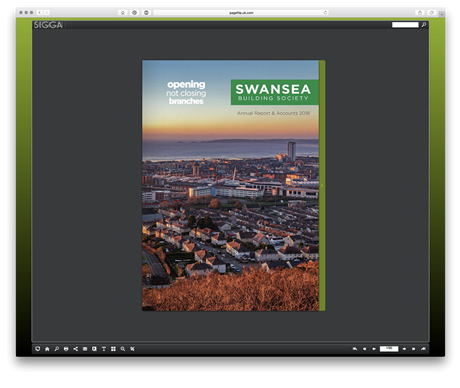
Task: Click the shield-shaped icon beside the home icon
Action: 38,349
